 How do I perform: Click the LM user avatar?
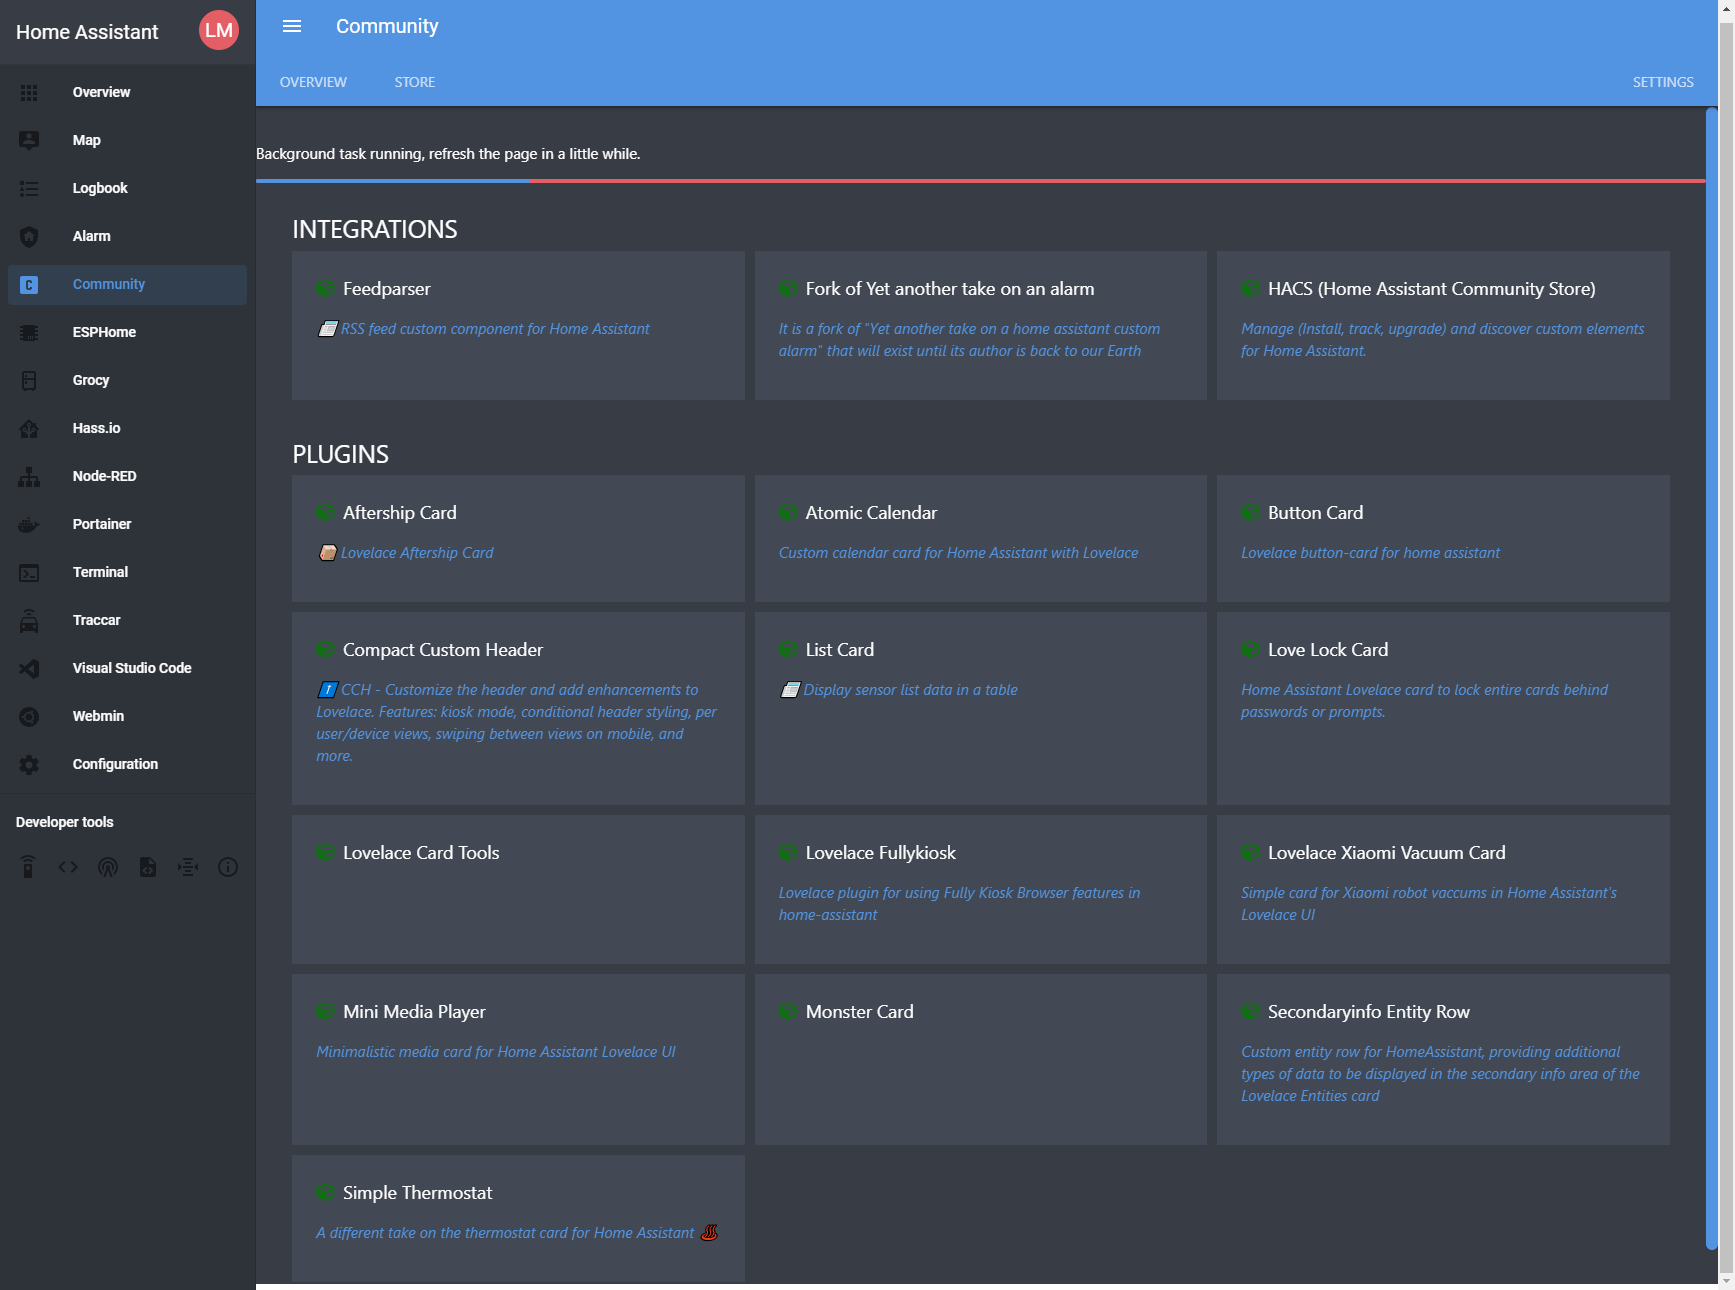pyautogui.click(x=217, y=30)
